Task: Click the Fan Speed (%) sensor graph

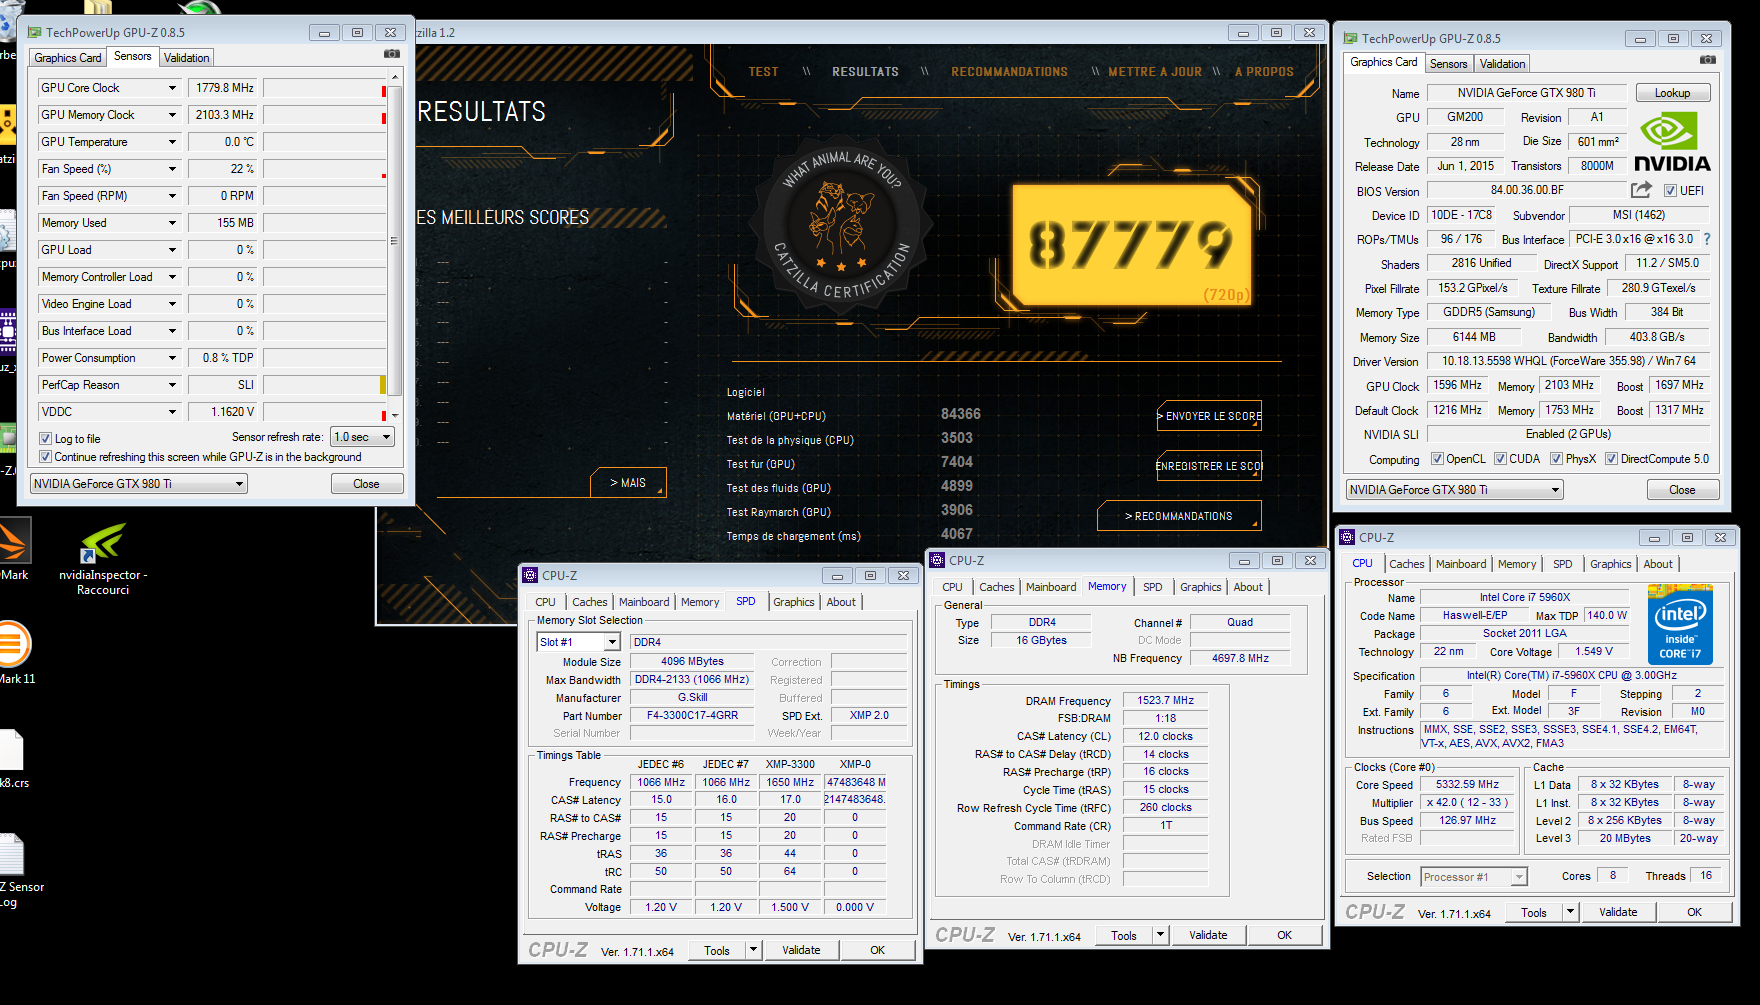Action: click(x=324, y=169)
